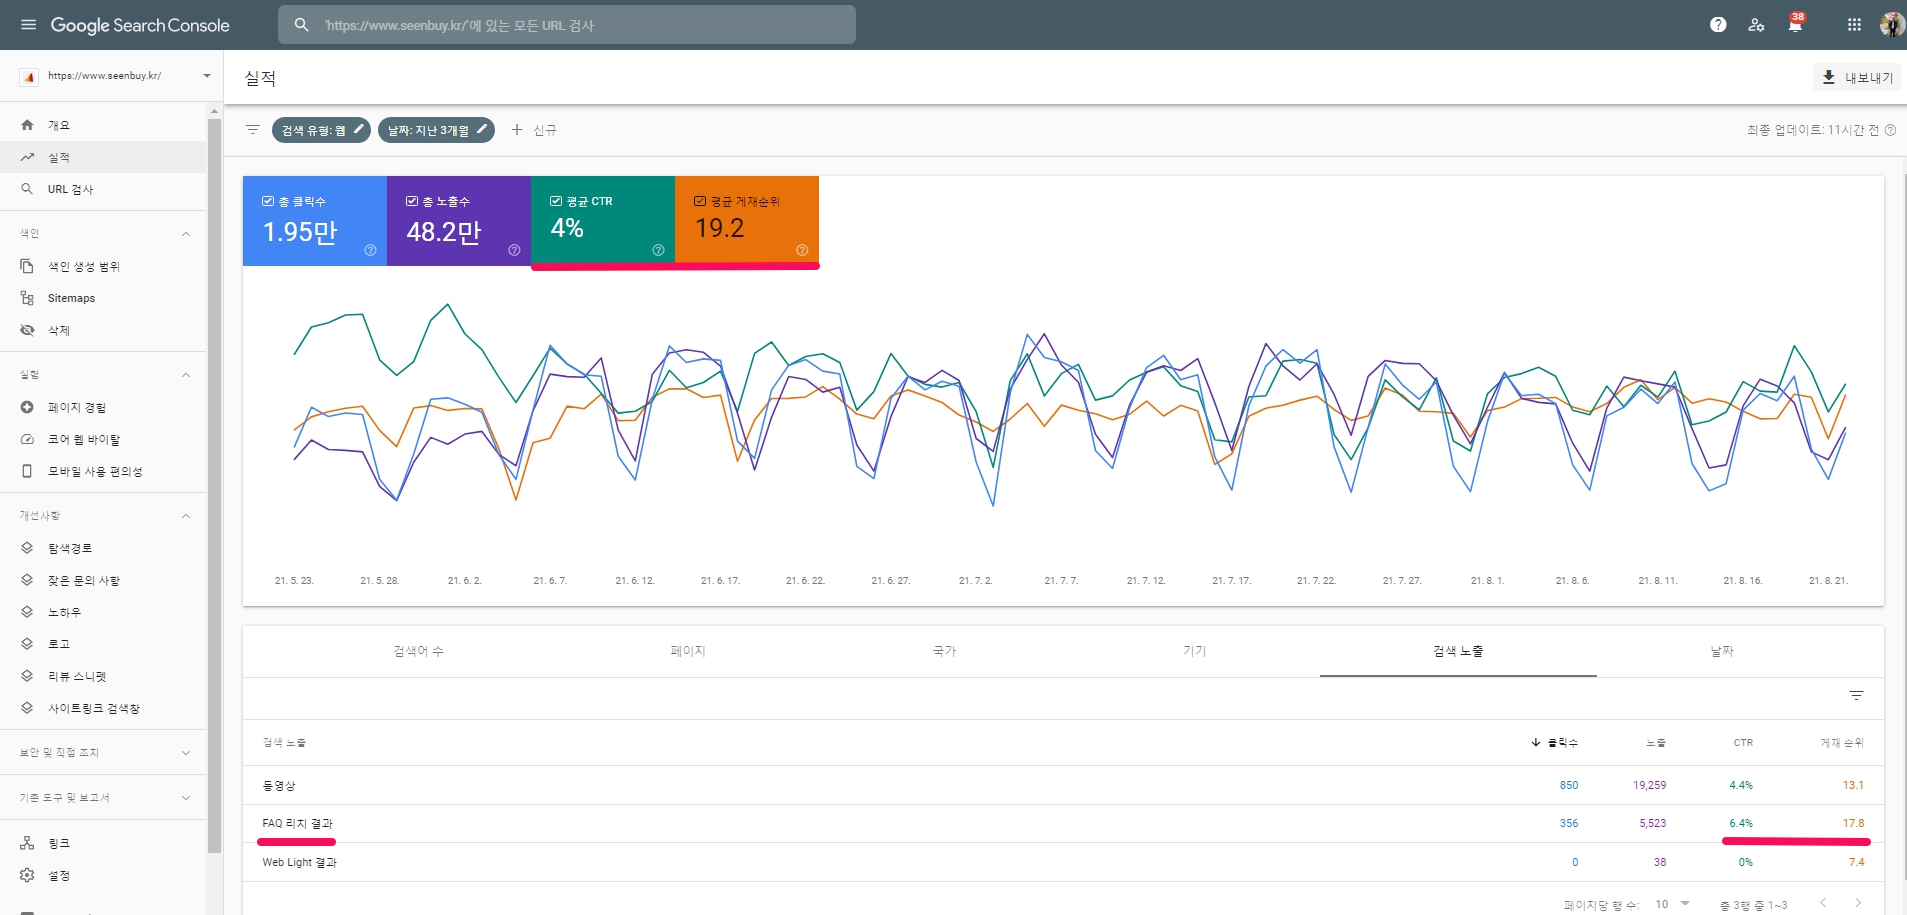This screenshot has width=1907, height=915.
Task: Open the Web Light 결과 row
Action: point(1063,862)
